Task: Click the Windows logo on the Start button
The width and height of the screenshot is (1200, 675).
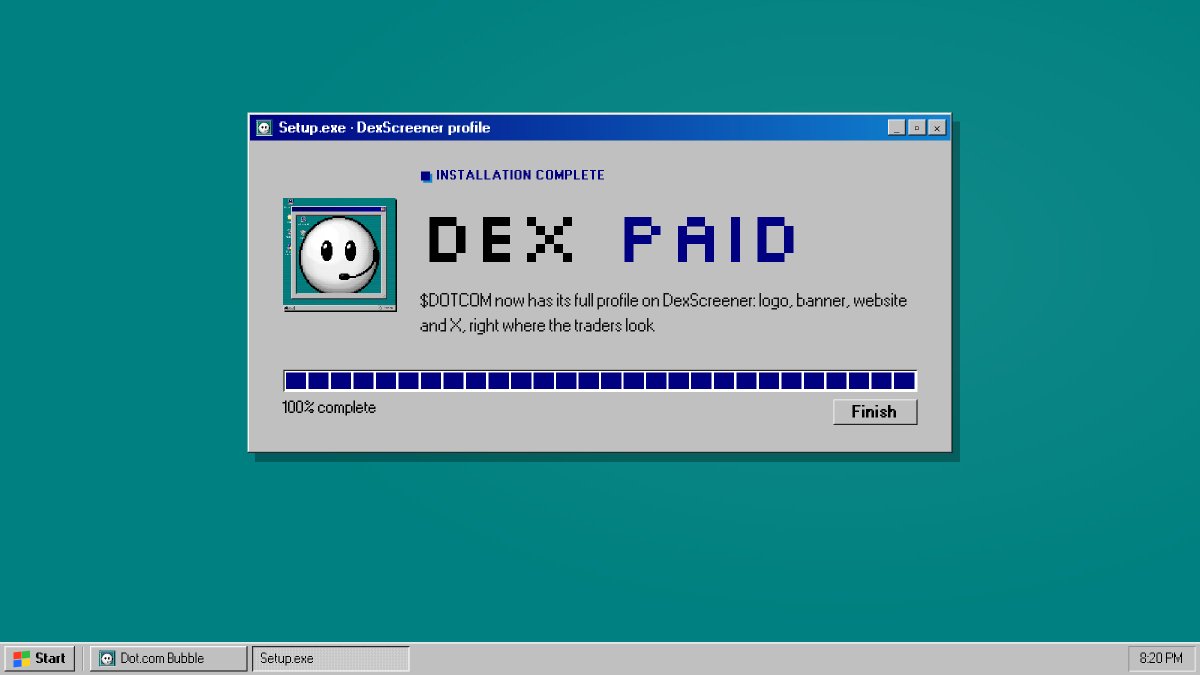Action: click(x=22, y=658)
